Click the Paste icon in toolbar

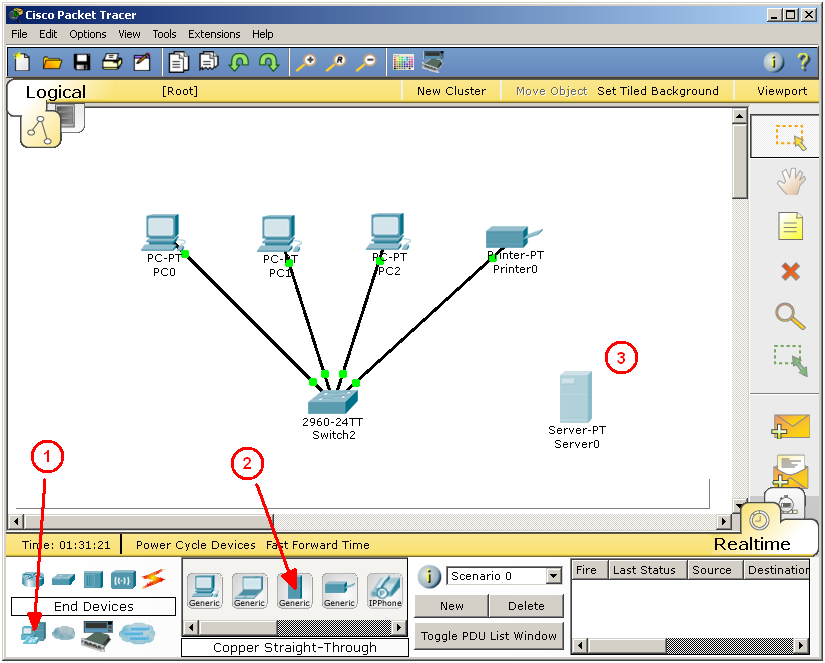click(x=208, y=62)
